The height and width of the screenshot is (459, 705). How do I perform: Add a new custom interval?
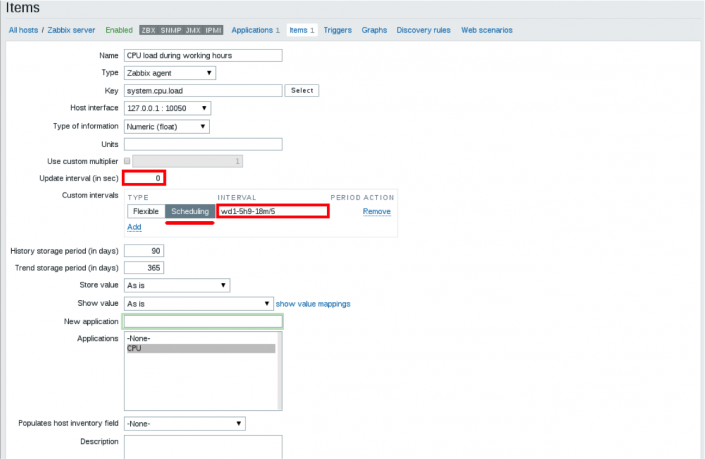(134, 227)
